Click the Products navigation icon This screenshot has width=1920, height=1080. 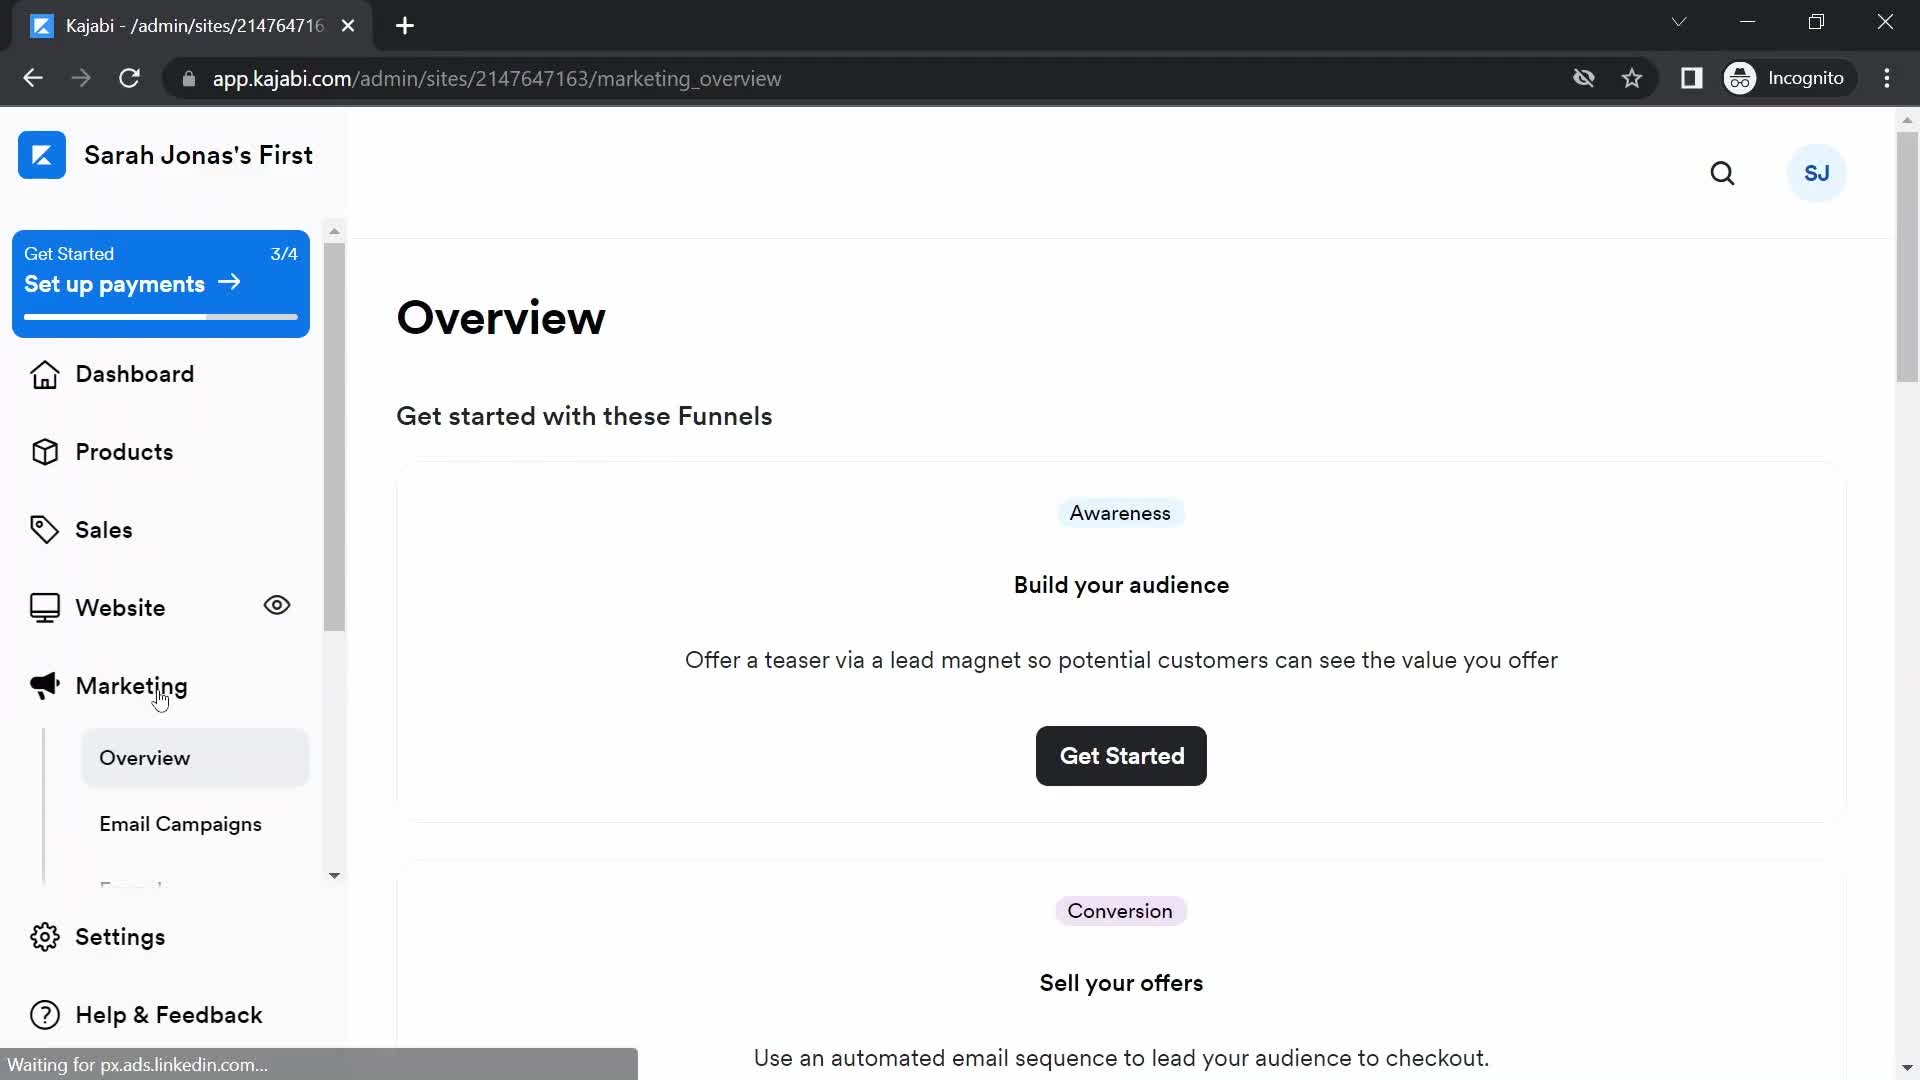coord(45,451)
